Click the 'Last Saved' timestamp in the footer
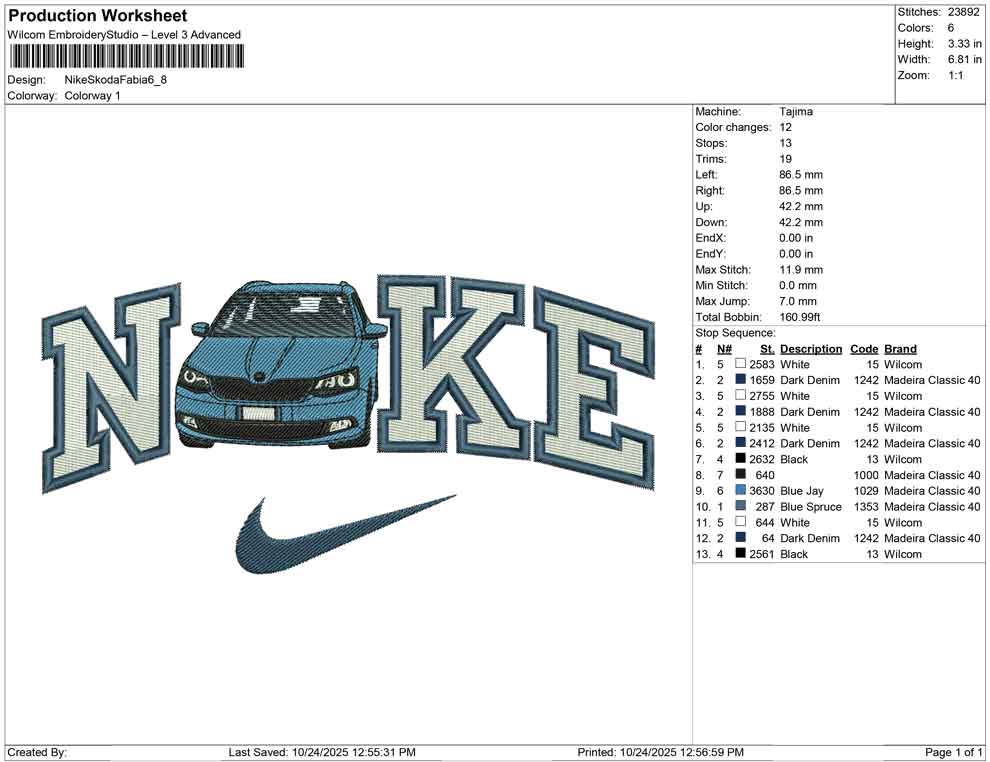 point(322,752)
